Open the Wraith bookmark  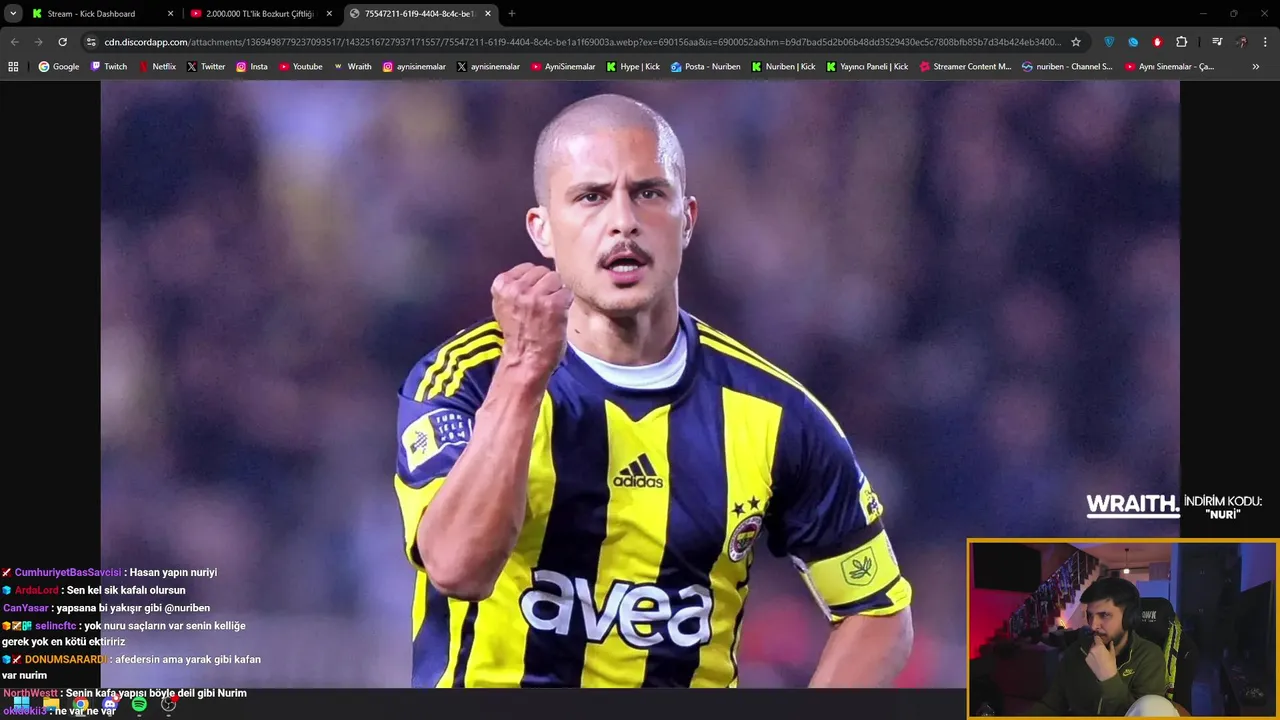353,67
